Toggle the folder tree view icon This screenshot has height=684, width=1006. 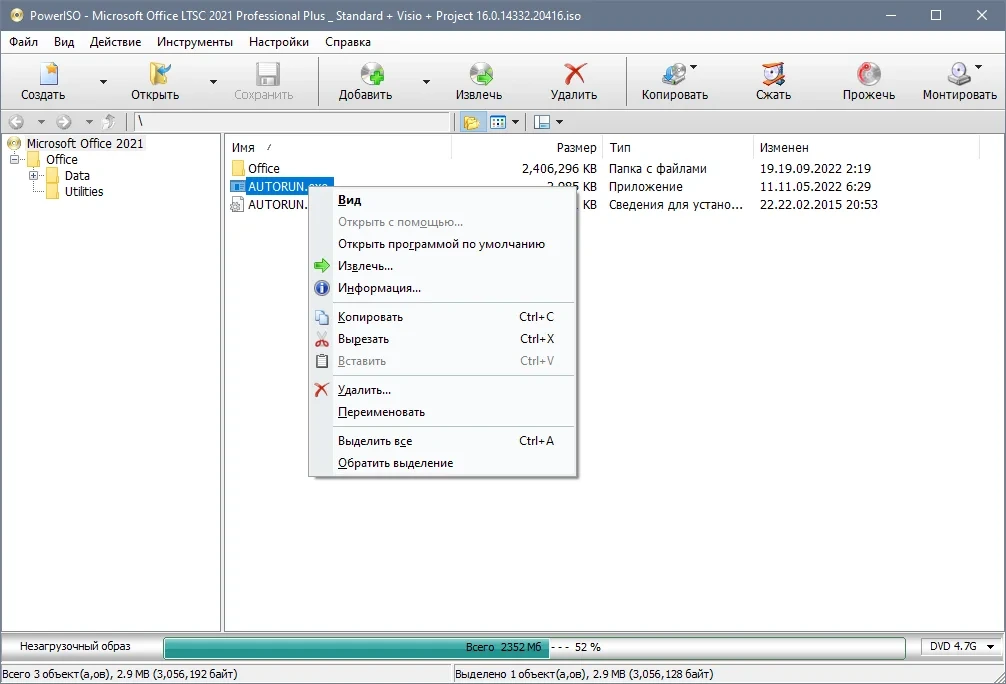(x=472, y=122)
